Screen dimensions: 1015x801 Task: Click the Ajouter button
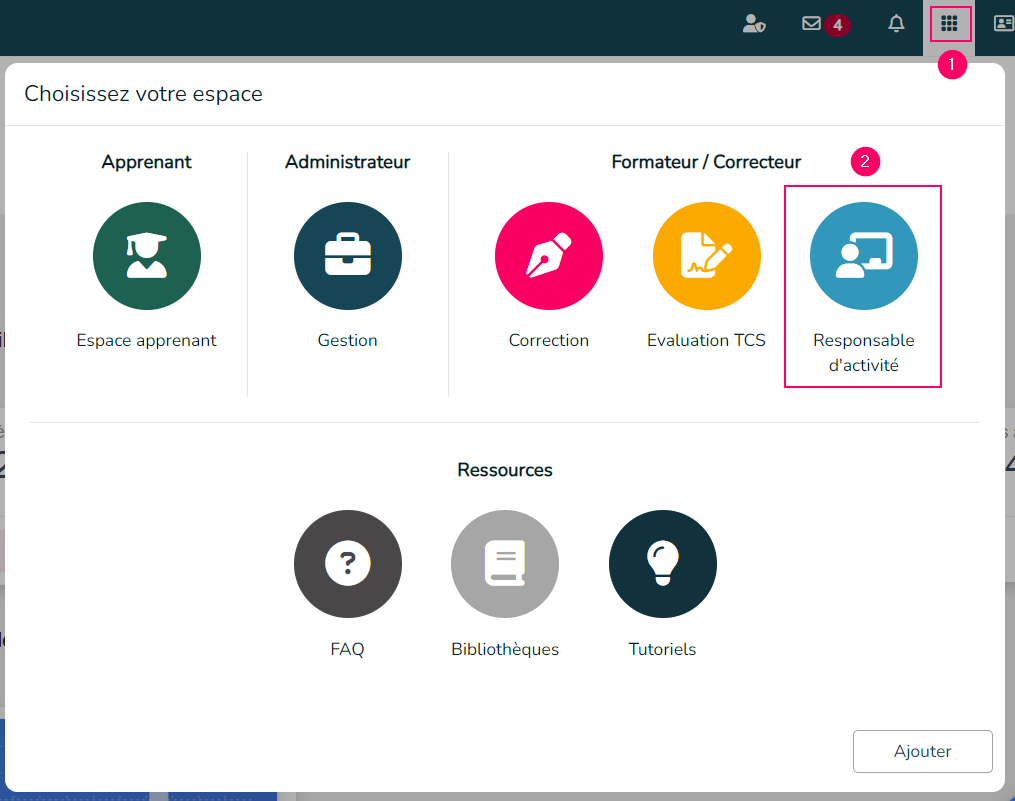[x=921, y=751]
